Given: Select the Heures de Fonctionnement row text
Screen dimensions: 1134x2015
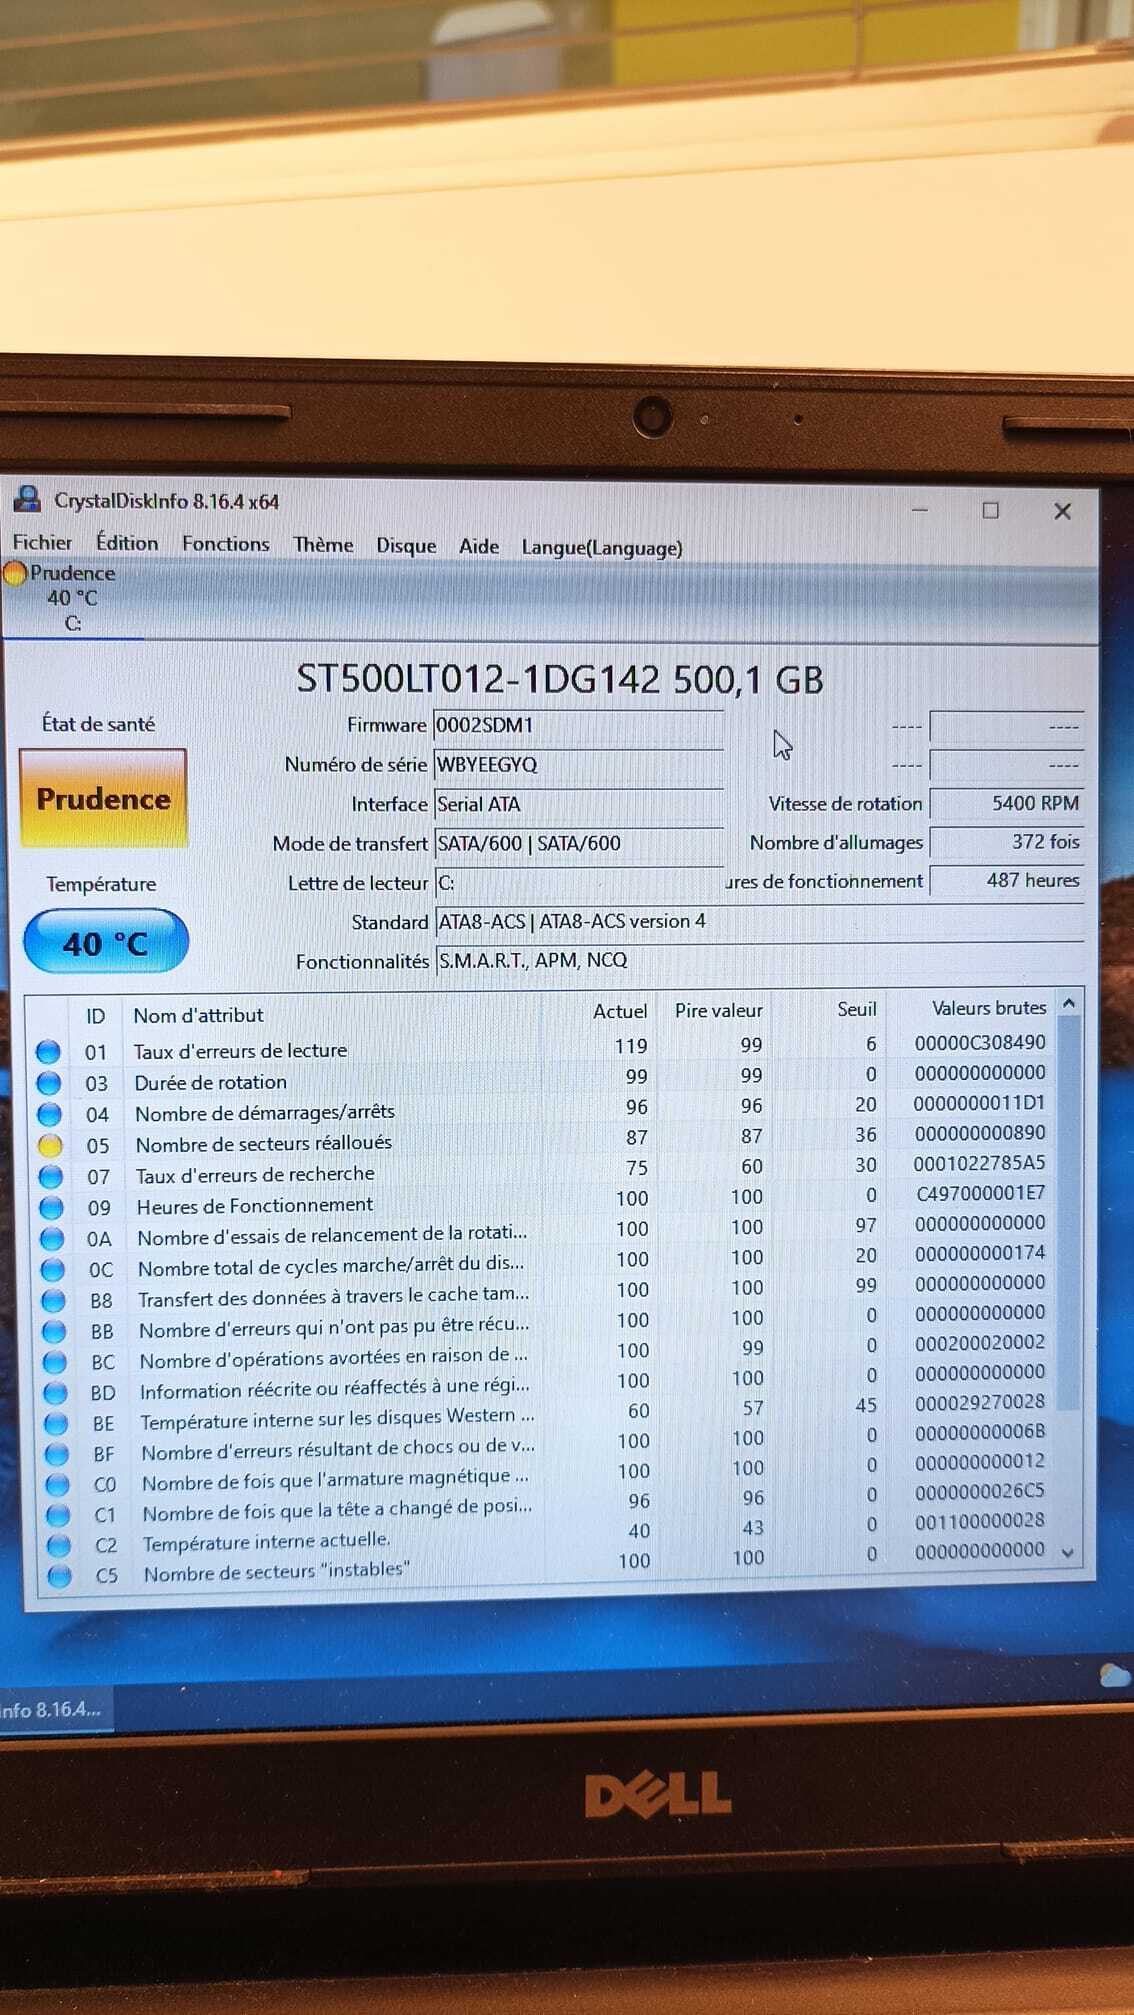Looking at the screenshot, I should [254, 1205].
